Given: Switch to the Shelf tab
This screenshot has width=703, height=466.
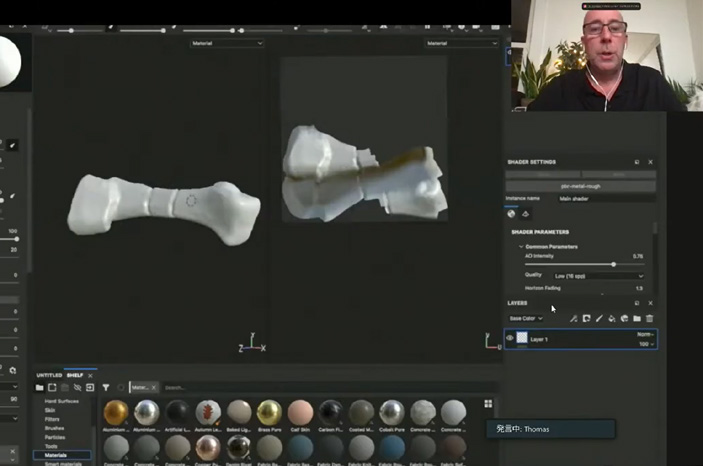Looking at the screenshot, I should pos(75,375).
